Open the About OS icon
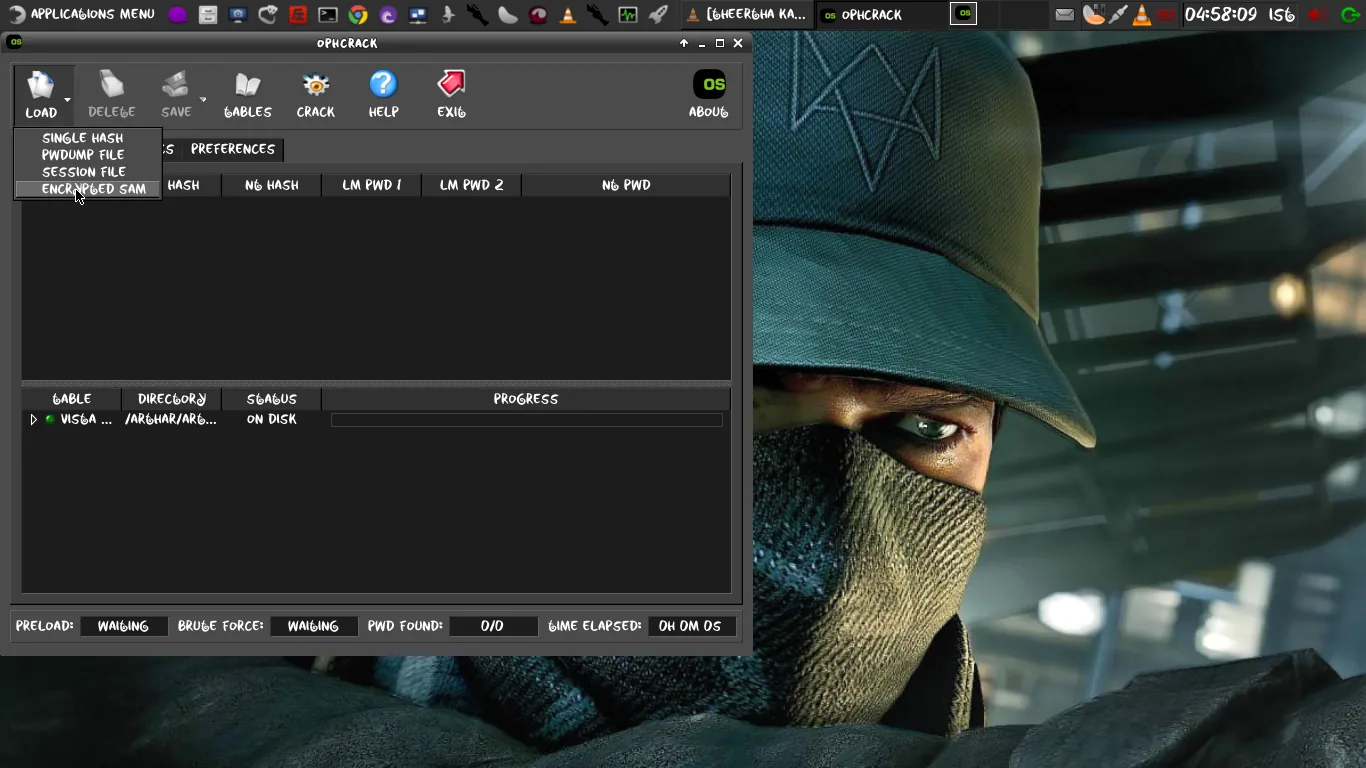Image resolution: width=1366 pixels, height=768 pixels. pos(708,95)
